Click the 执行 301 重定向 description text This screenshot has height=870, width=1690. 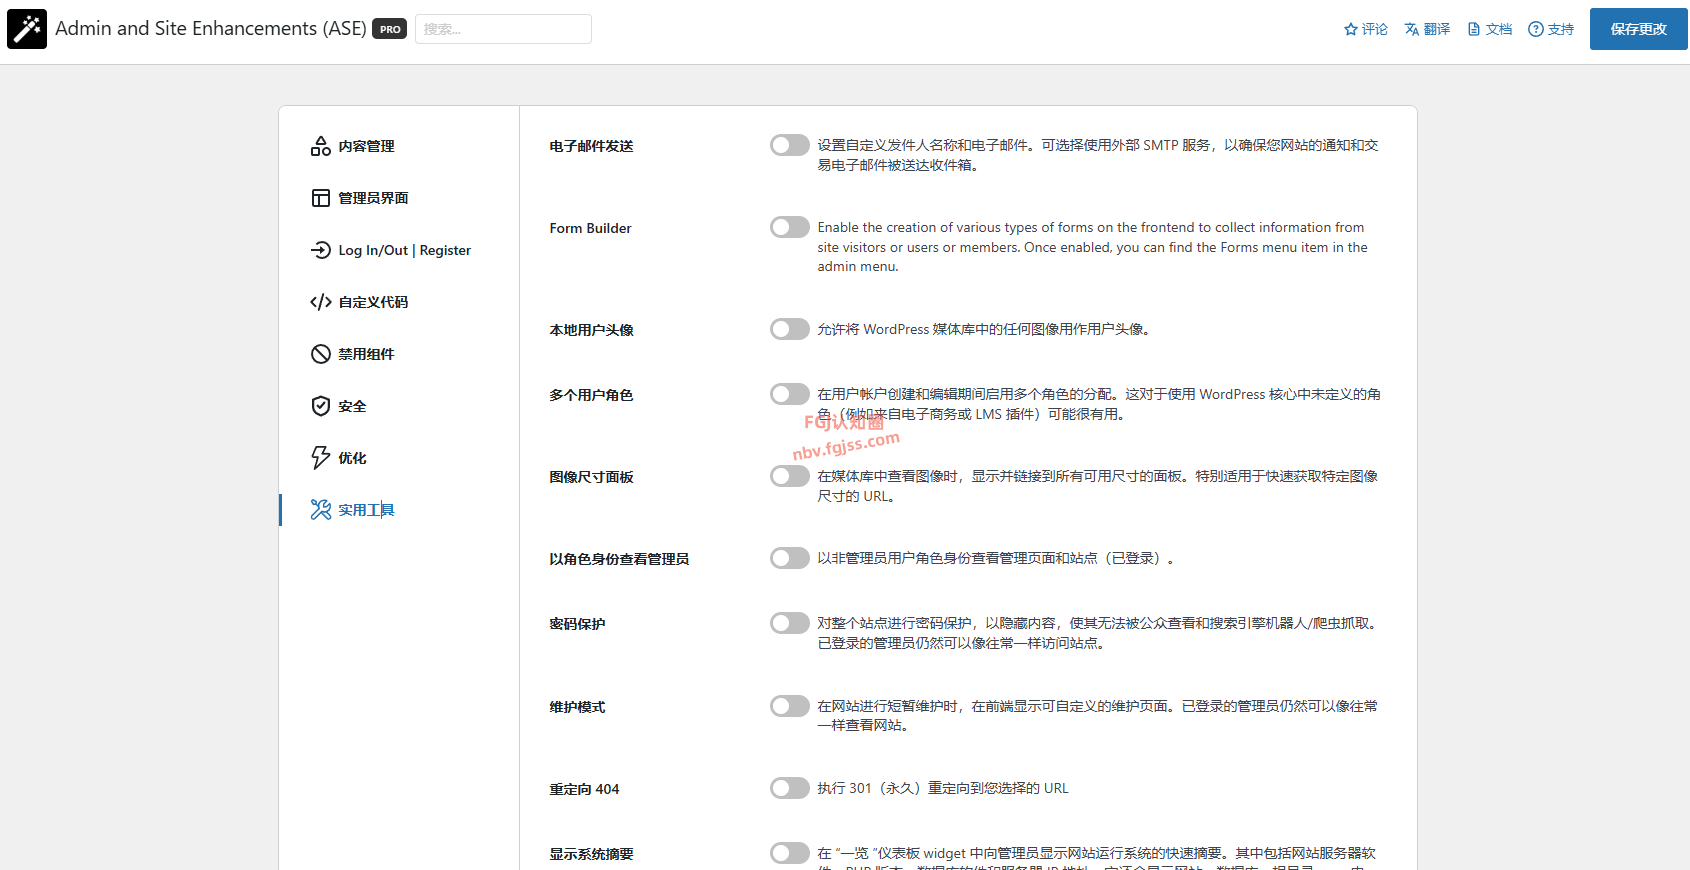coord(943,788)
